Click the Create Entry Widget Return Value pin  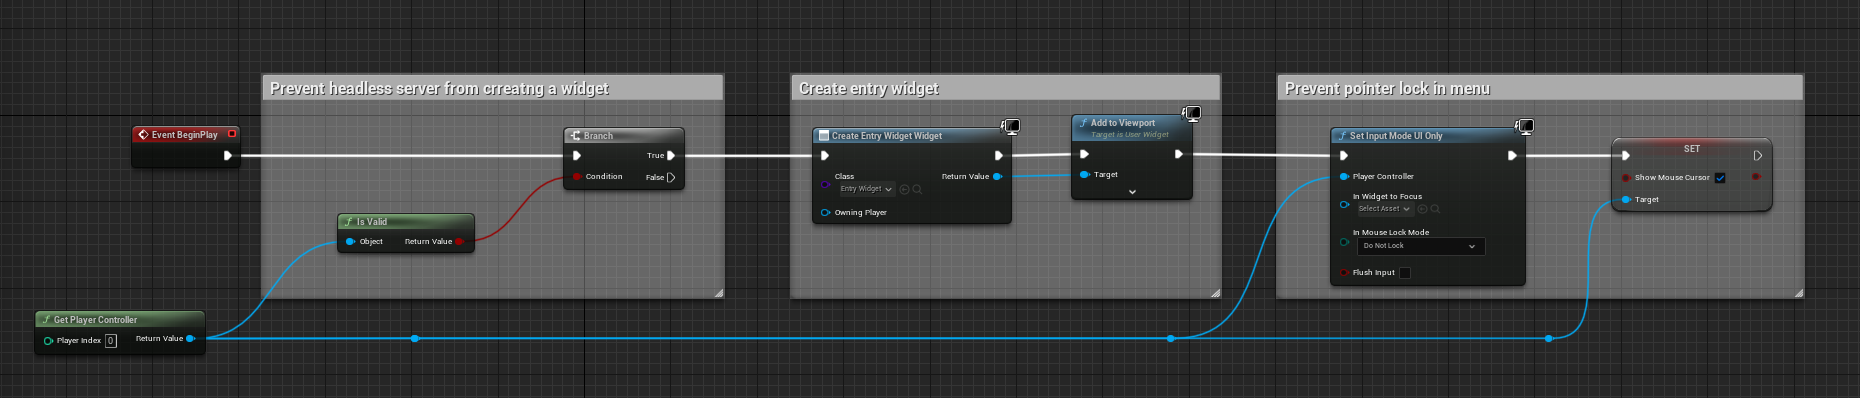point(997,176)
